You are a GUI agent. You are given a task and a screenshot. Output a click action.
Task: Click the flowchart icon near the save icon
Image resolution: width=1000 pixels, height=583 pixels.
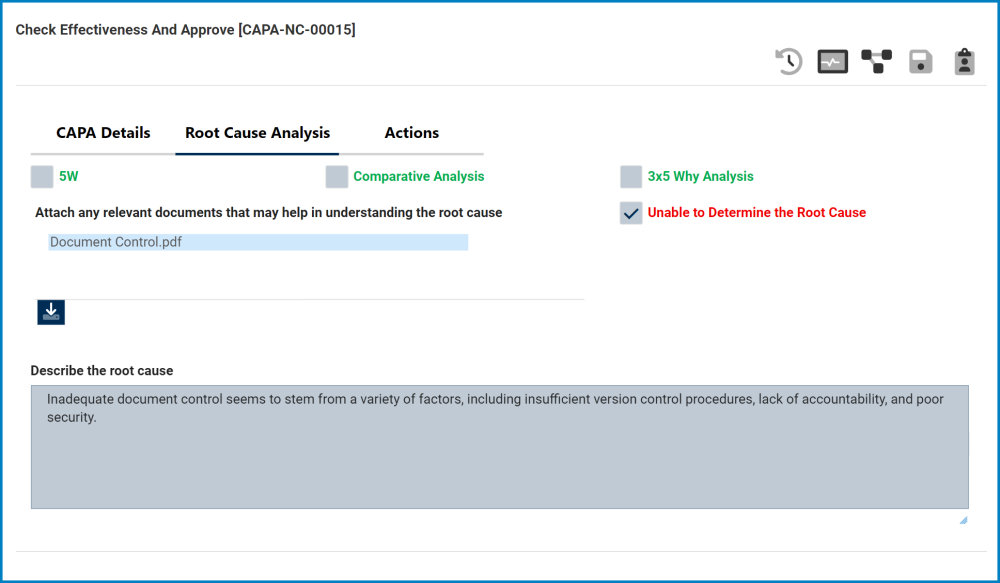[876, 61]
